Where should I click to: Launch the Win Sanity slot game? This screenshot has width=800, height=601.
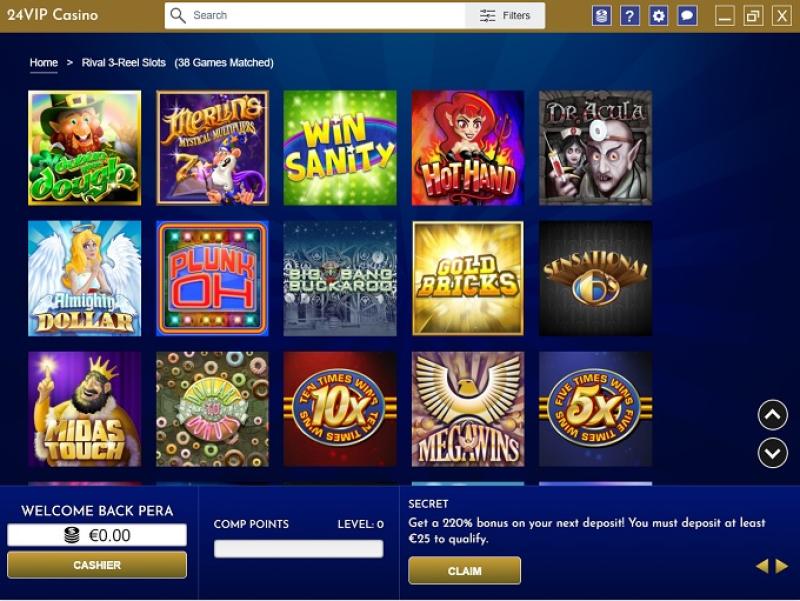[340, 148]
